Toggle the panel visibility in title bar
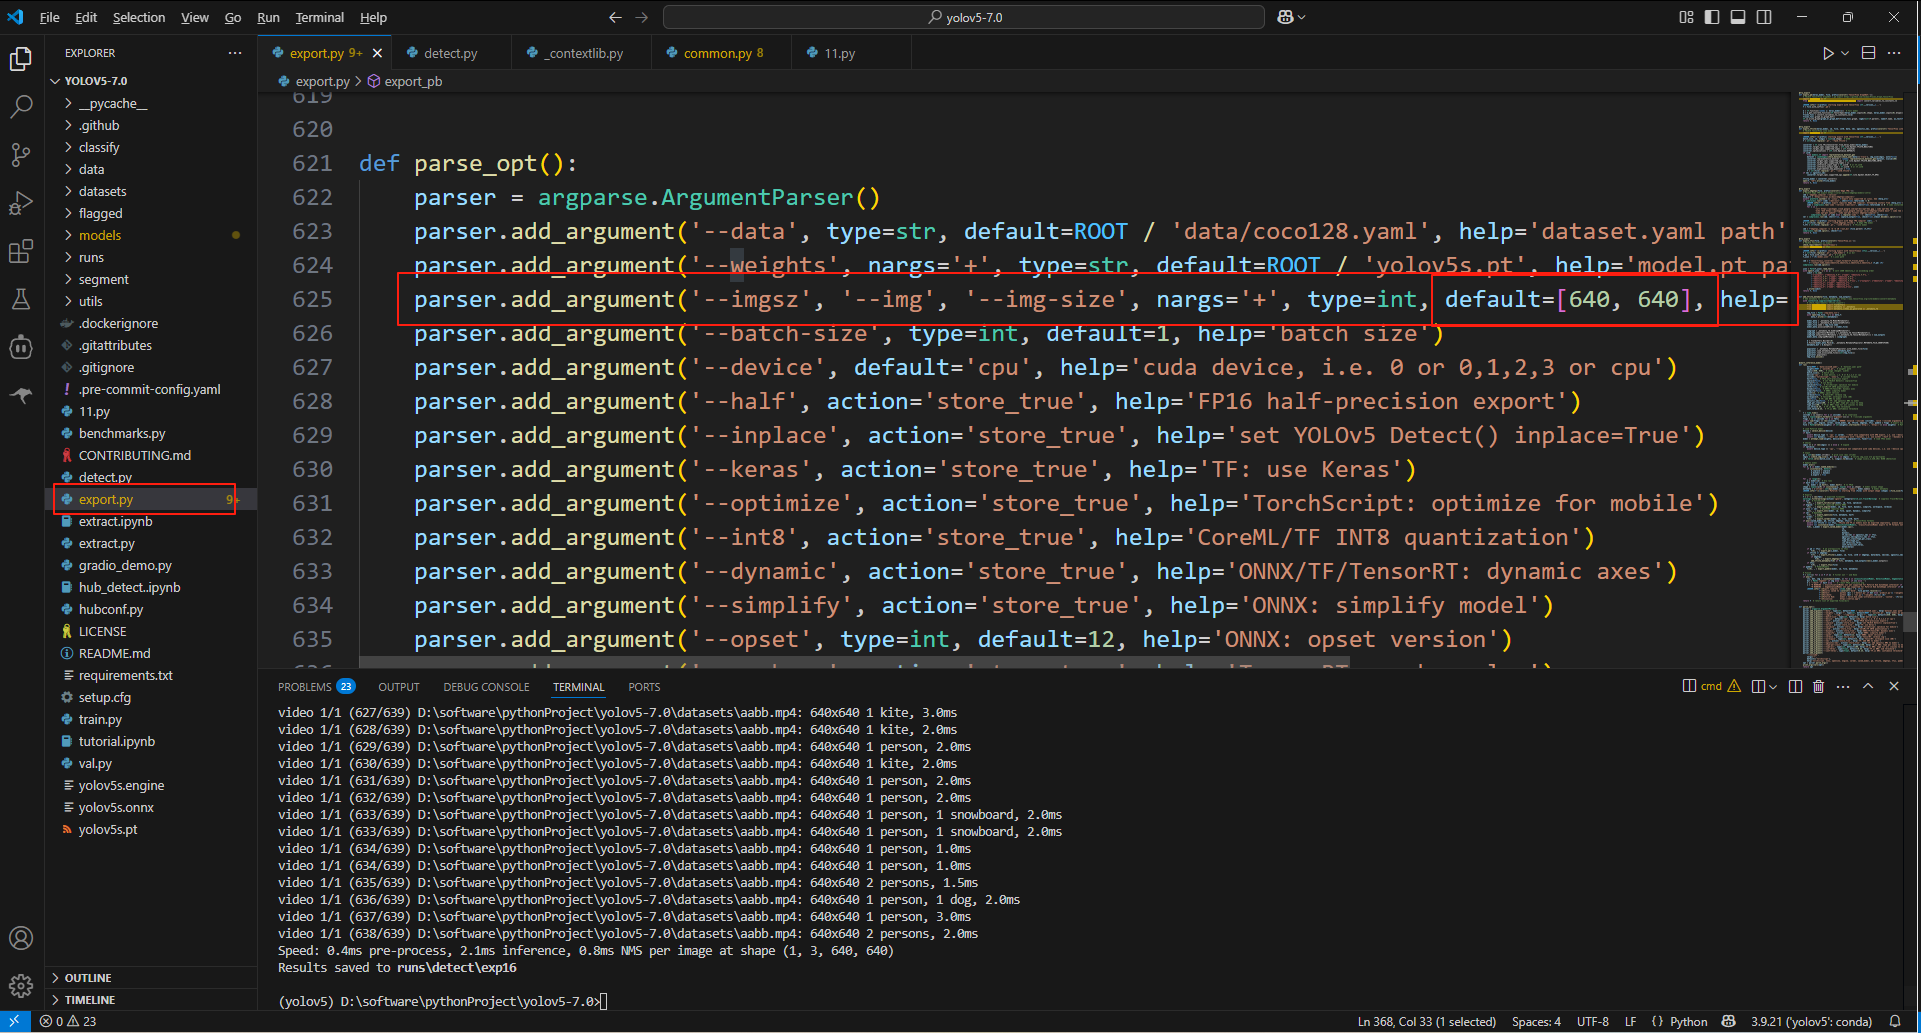The width and height of the screenshot is (1921, 1033). (x=1738, y=17)
